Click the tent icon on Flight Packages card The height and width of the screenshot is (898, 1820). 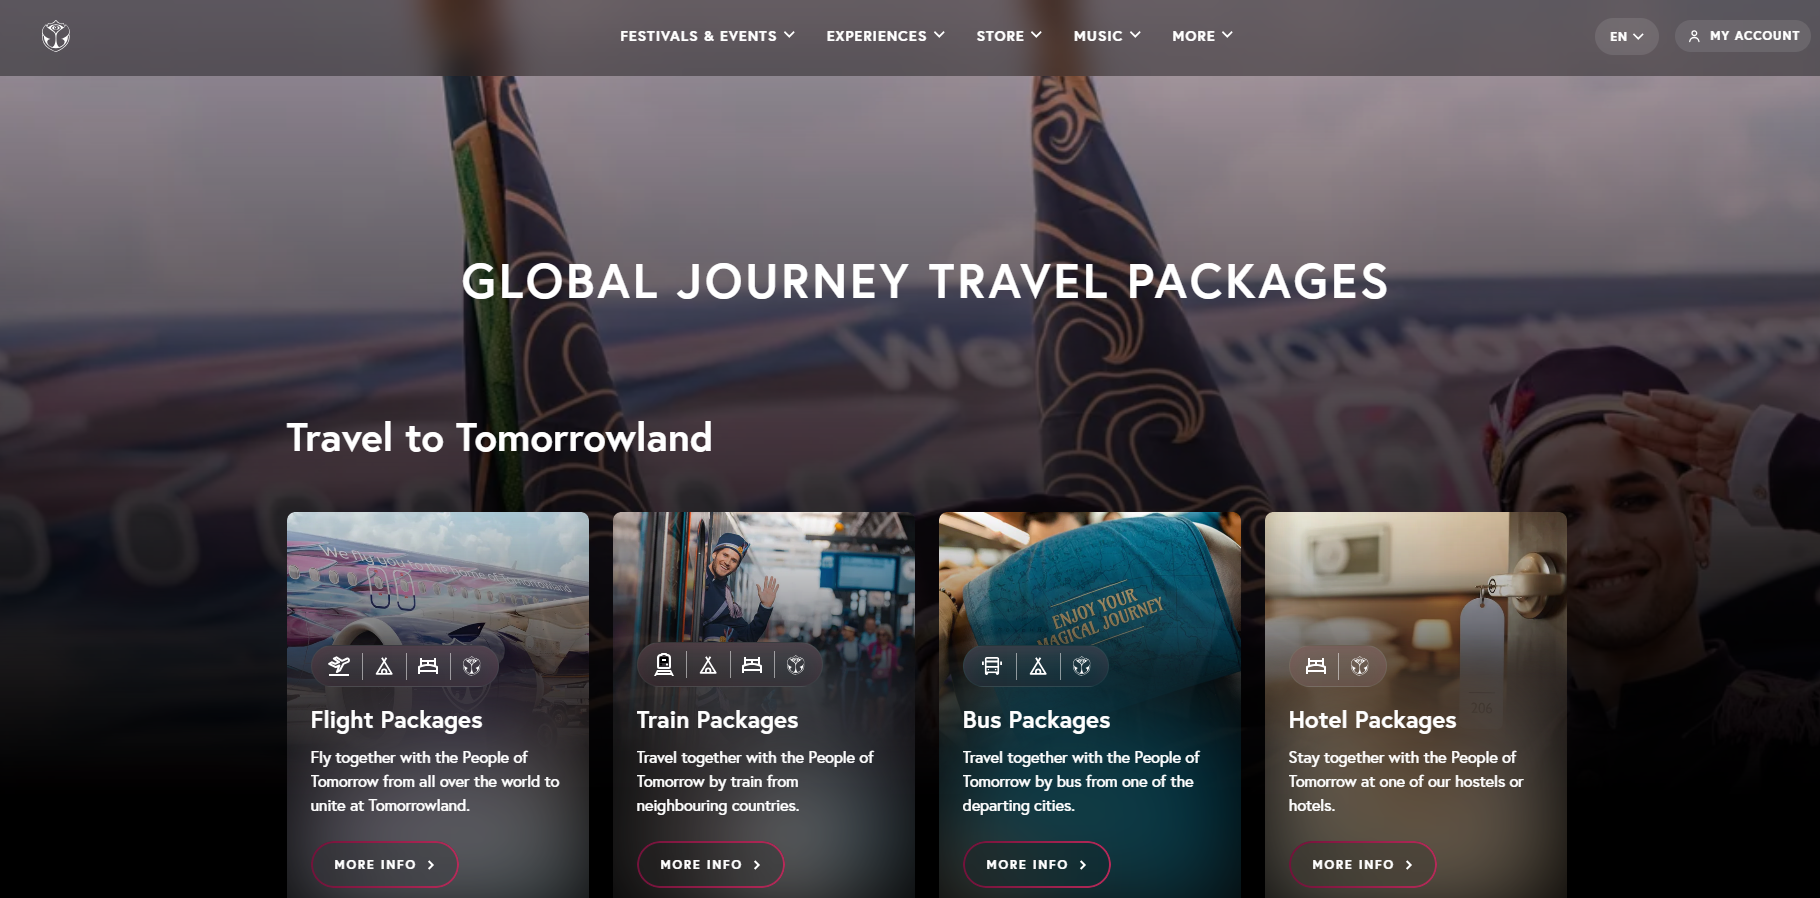coord(384,666)
